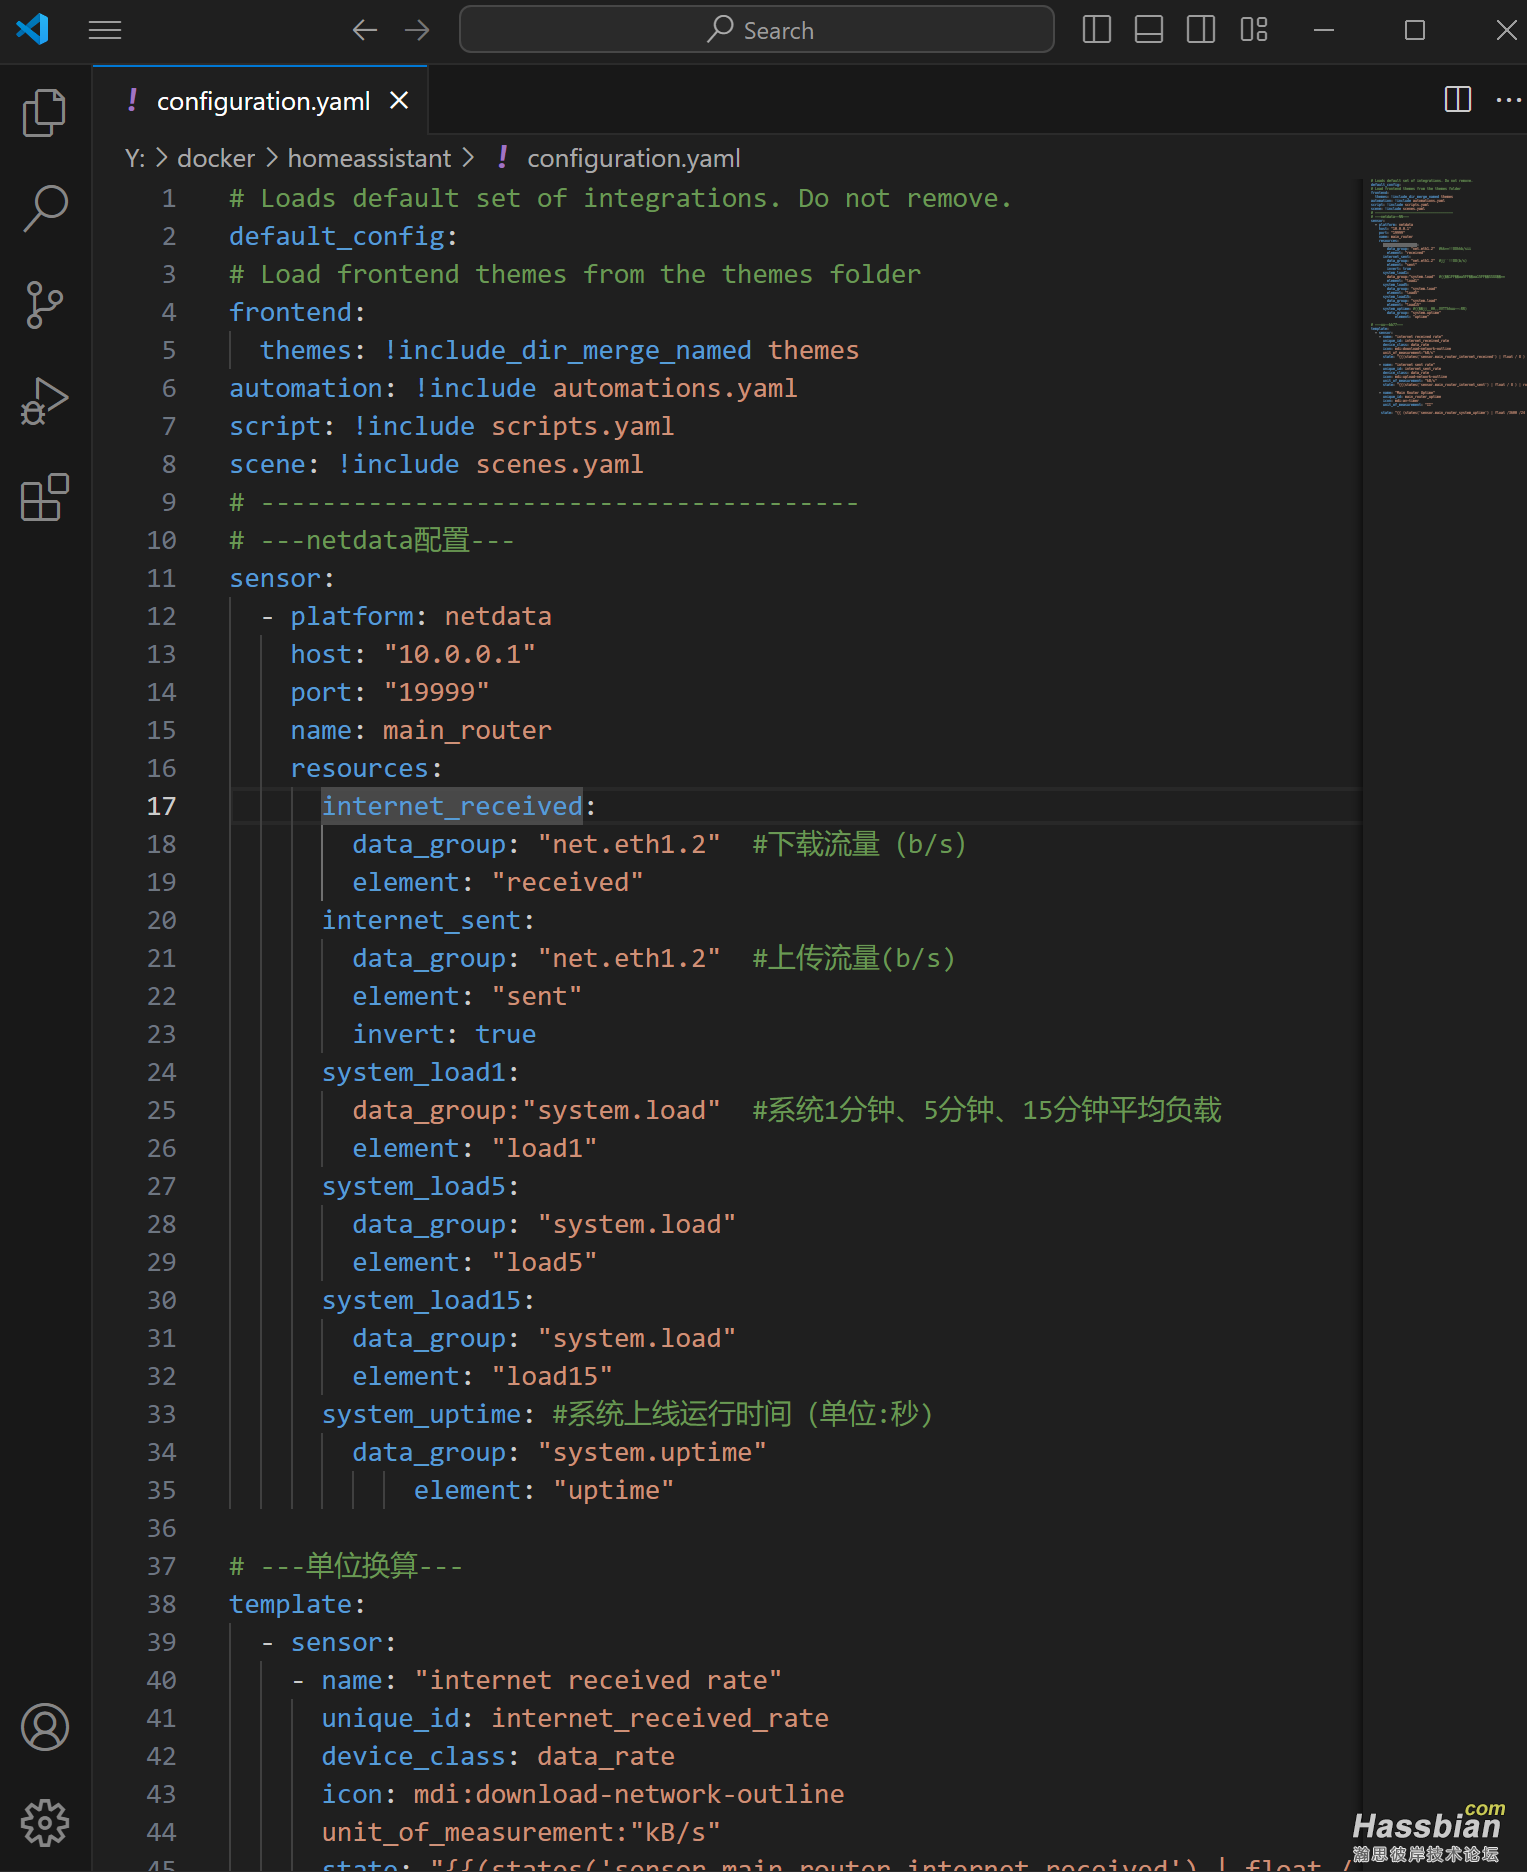Click "system.uptime" data_group value
Viewport: 1527px width, 1872px height.
pyautogui.click(x=652, y=1453)
